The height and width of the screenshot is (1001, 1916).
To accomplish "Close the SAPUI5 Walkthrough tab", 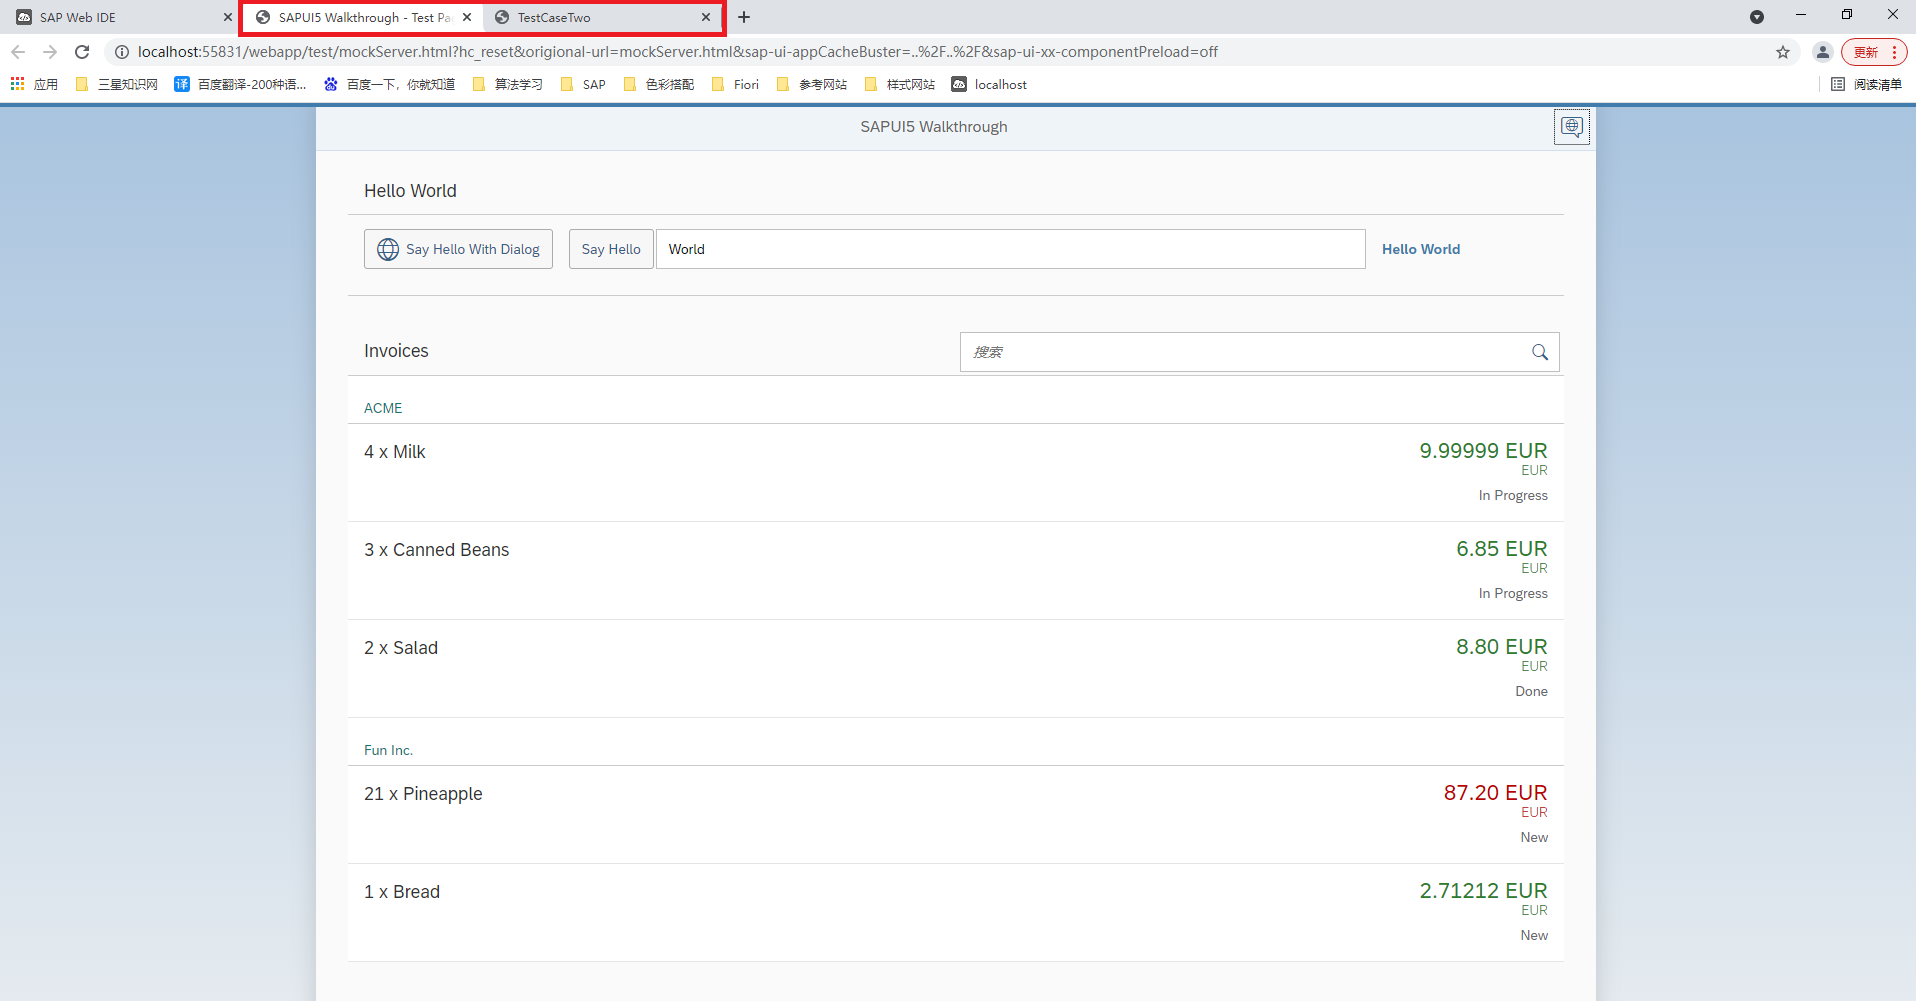I will point(467,17).
